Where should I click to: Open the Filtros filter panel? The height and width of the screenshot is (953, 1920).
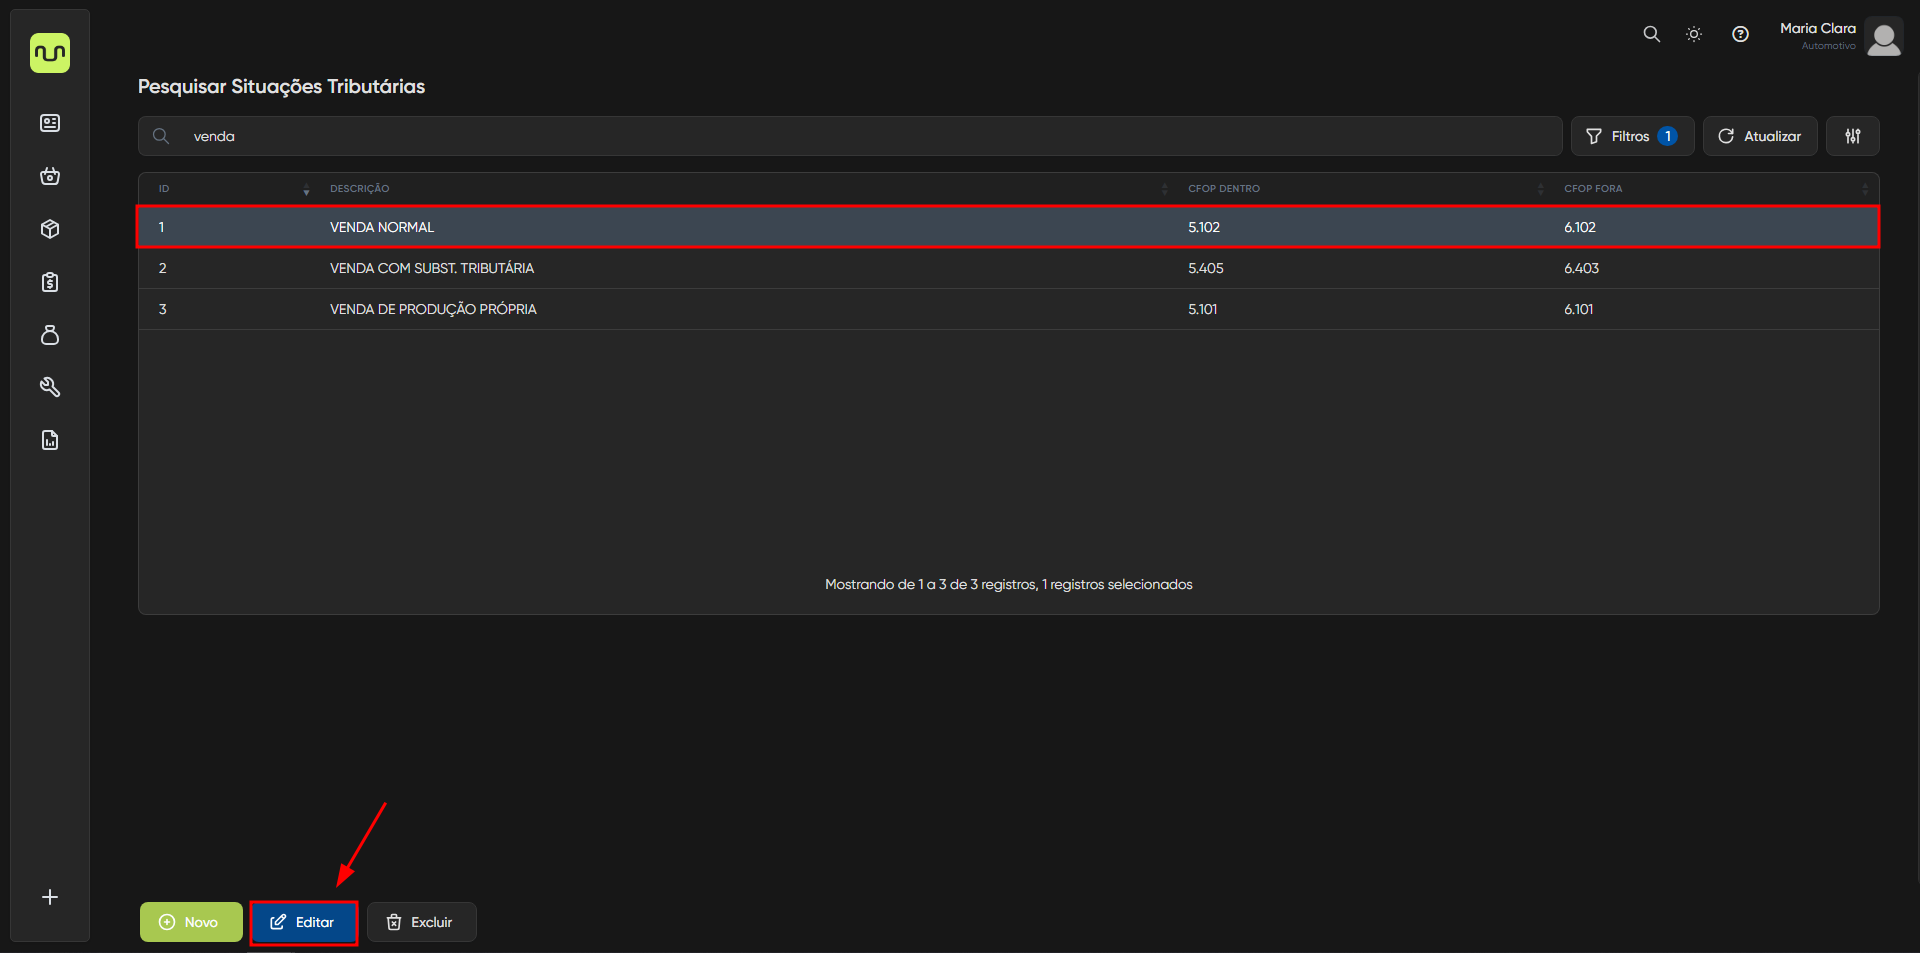coord(1632,136)
